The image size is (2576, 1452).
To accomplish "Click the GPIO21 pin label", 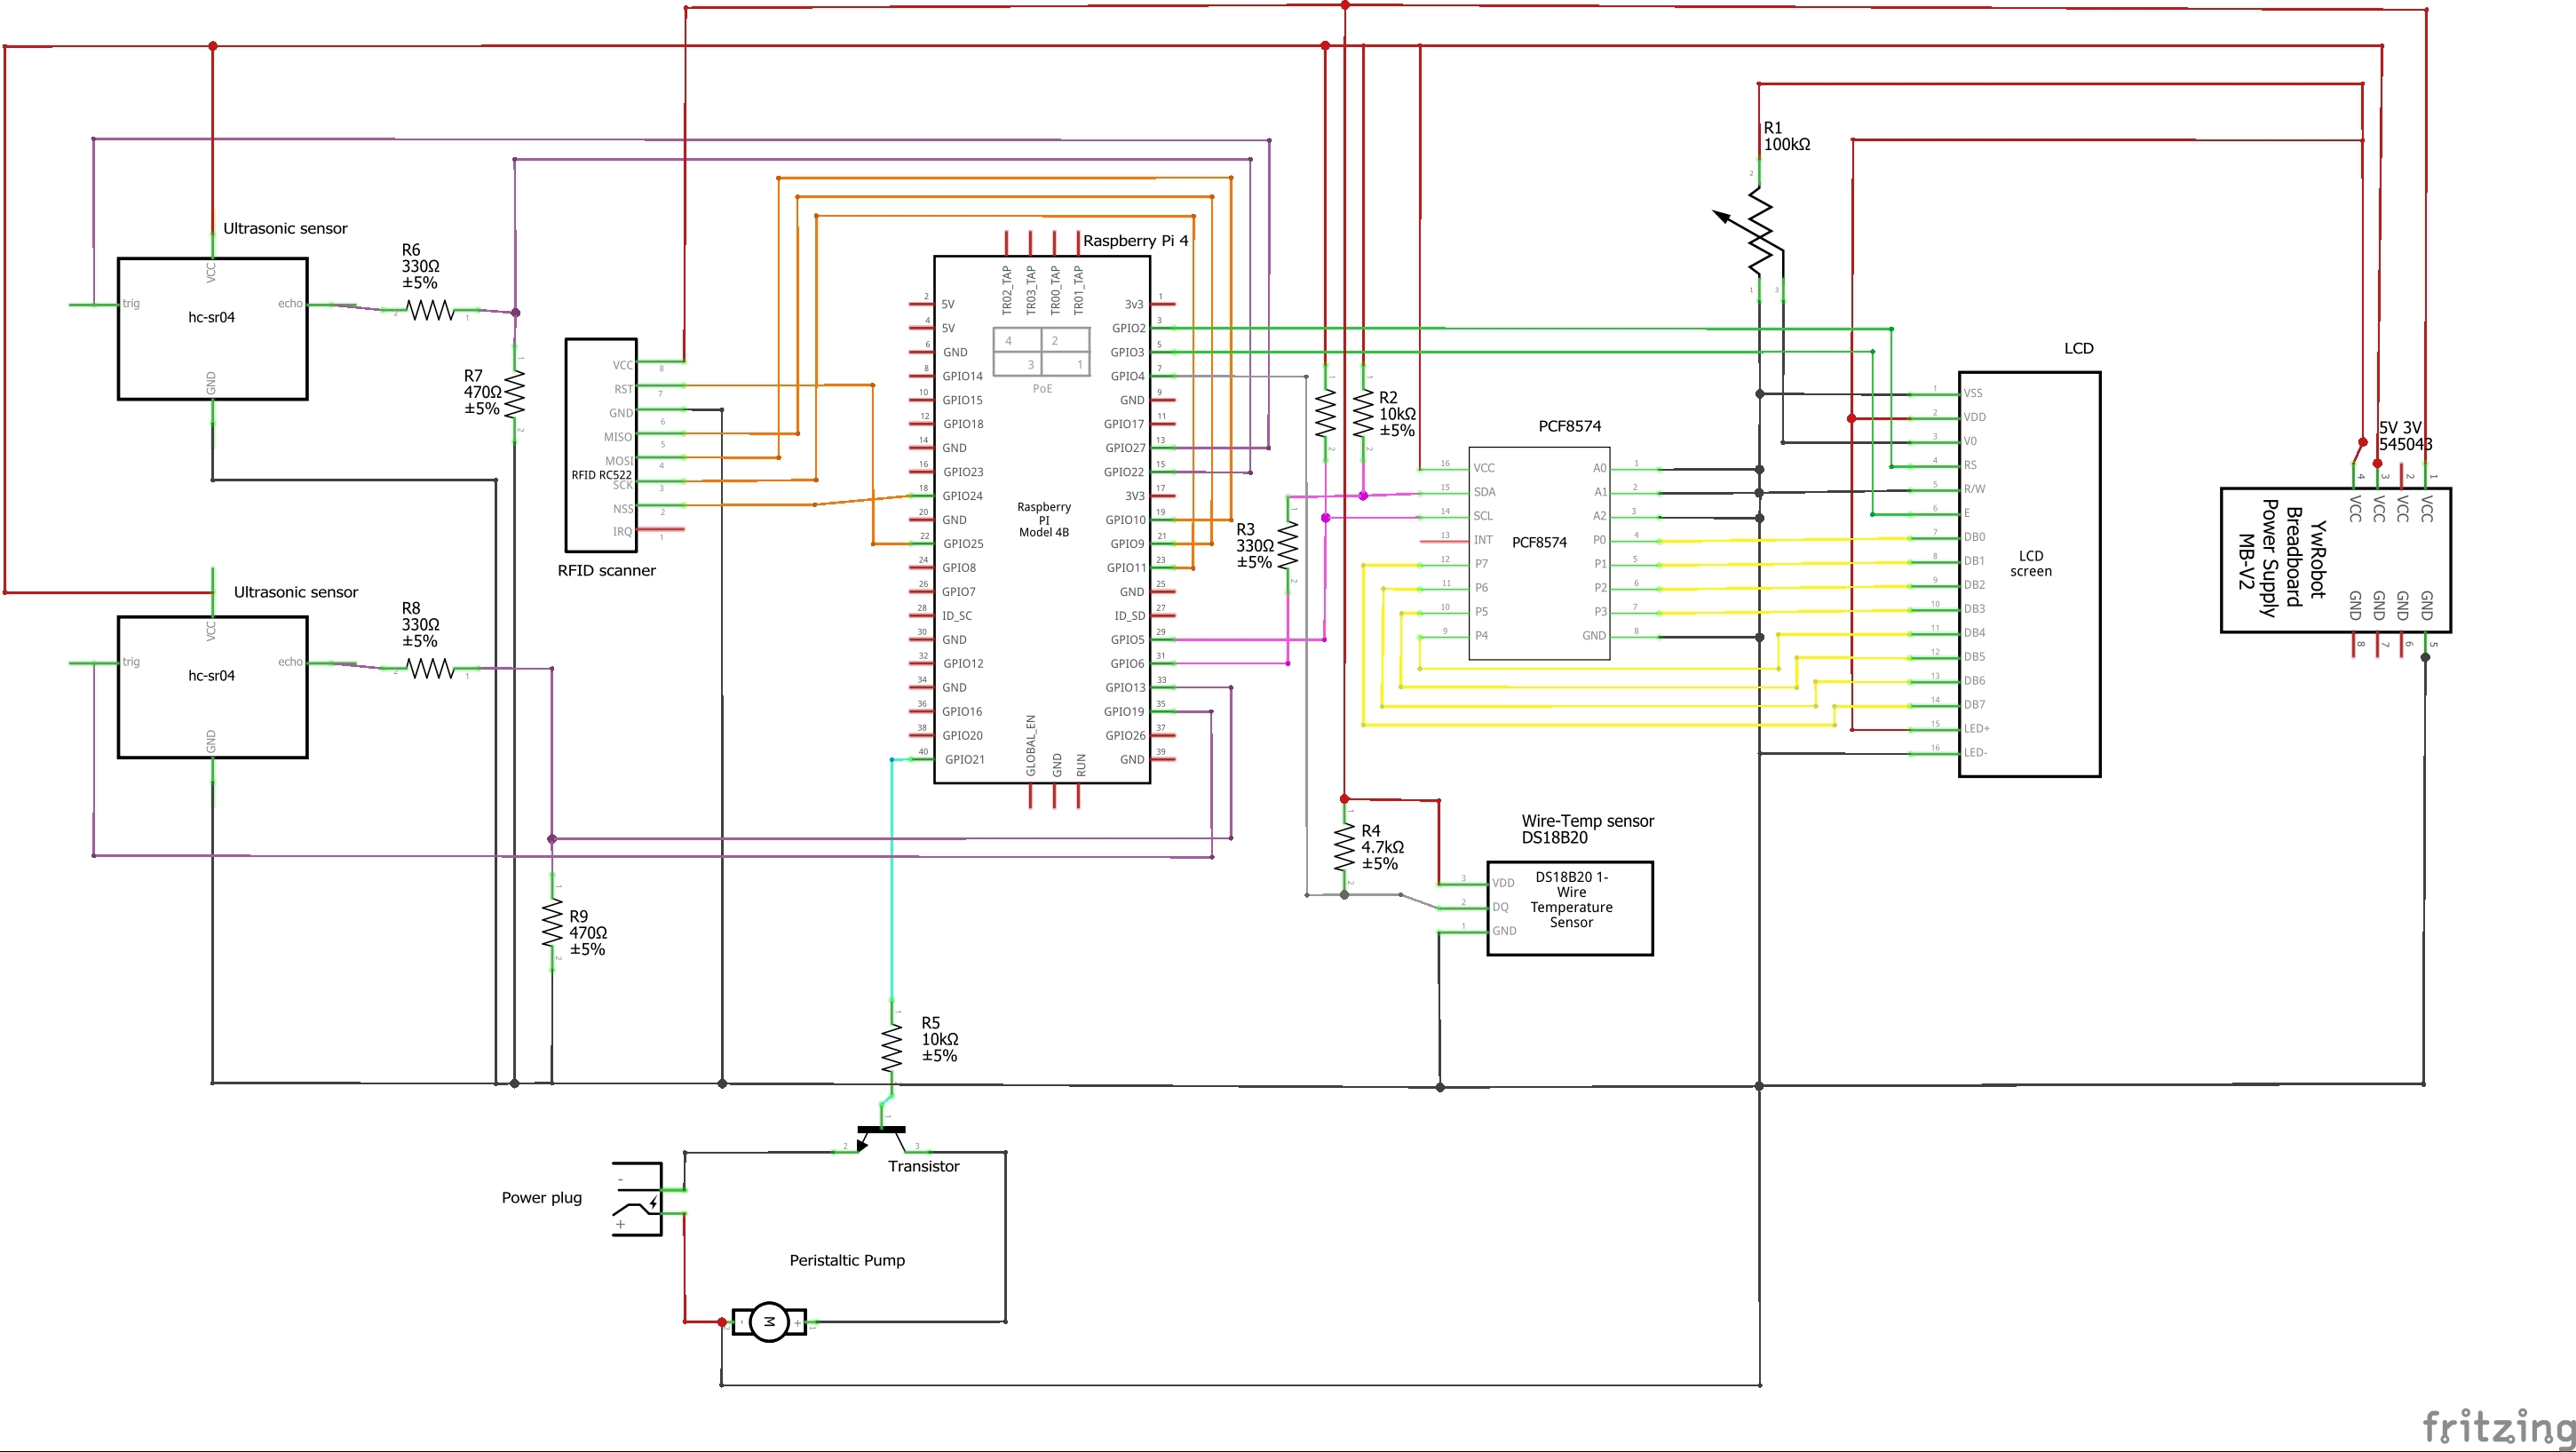I will click(964, 760).
